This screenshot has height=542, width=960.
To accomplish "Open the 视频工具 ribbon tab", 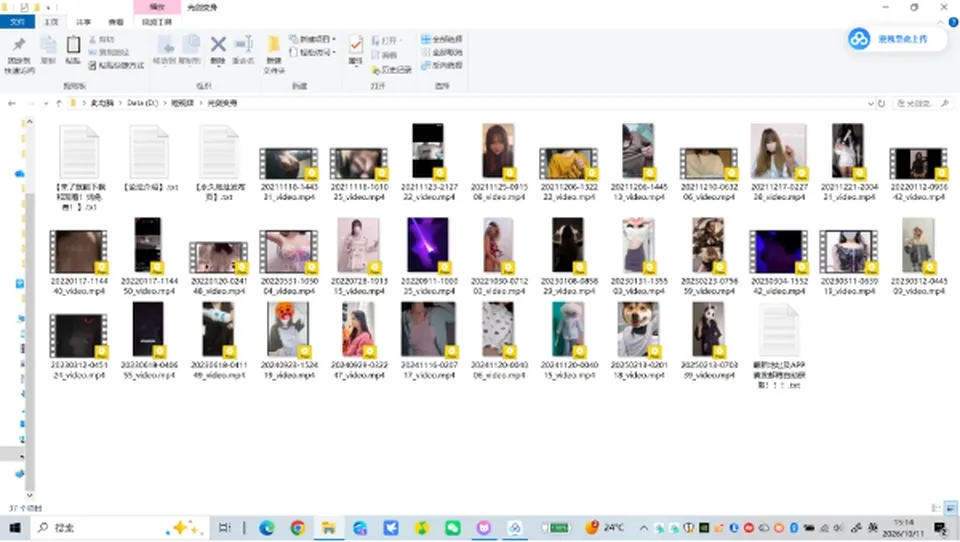I will pos(157,22).
